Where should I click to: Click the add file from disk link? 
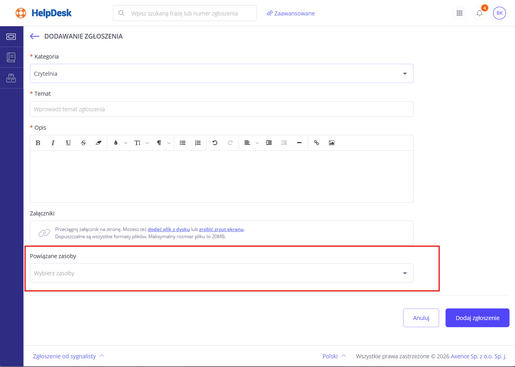169,229
